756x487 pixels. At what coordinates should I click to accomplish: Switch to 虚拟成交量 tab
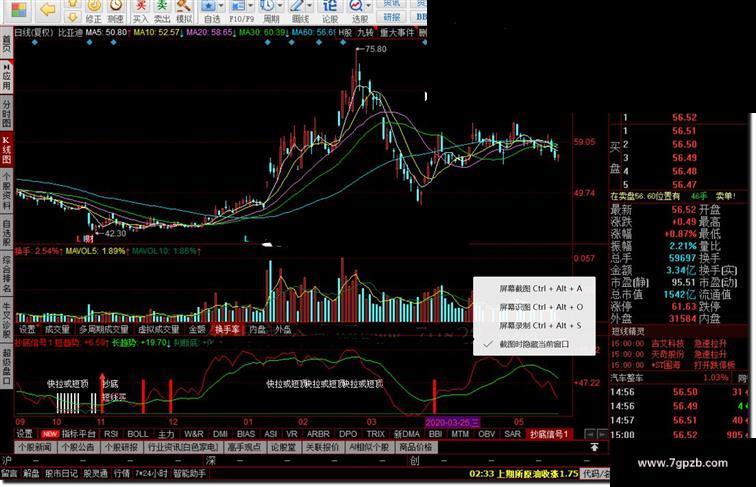[x=159, y=329]
